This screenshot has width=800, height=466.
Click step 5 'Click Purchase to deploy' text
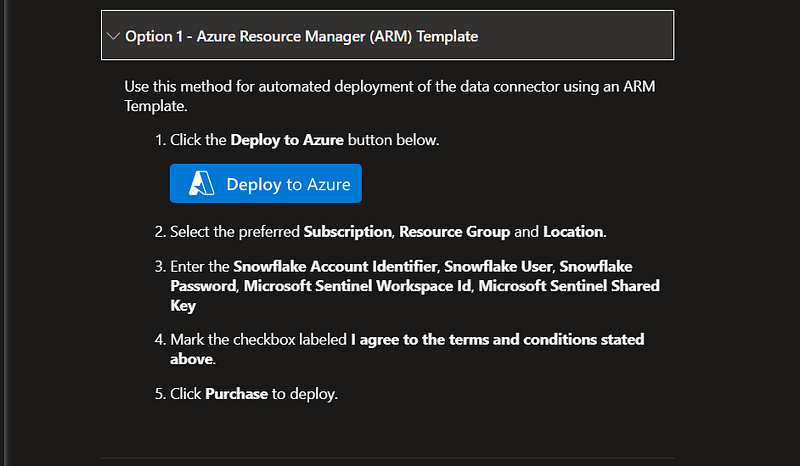click(254, 394)
